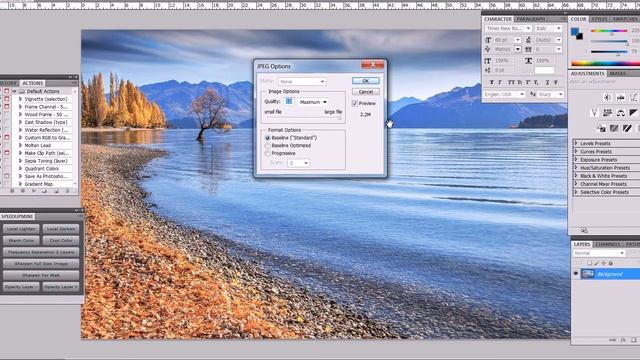640x360 pixels.
Task: Add a Hue/Saturation adjustment
Action: coord(607,113)
